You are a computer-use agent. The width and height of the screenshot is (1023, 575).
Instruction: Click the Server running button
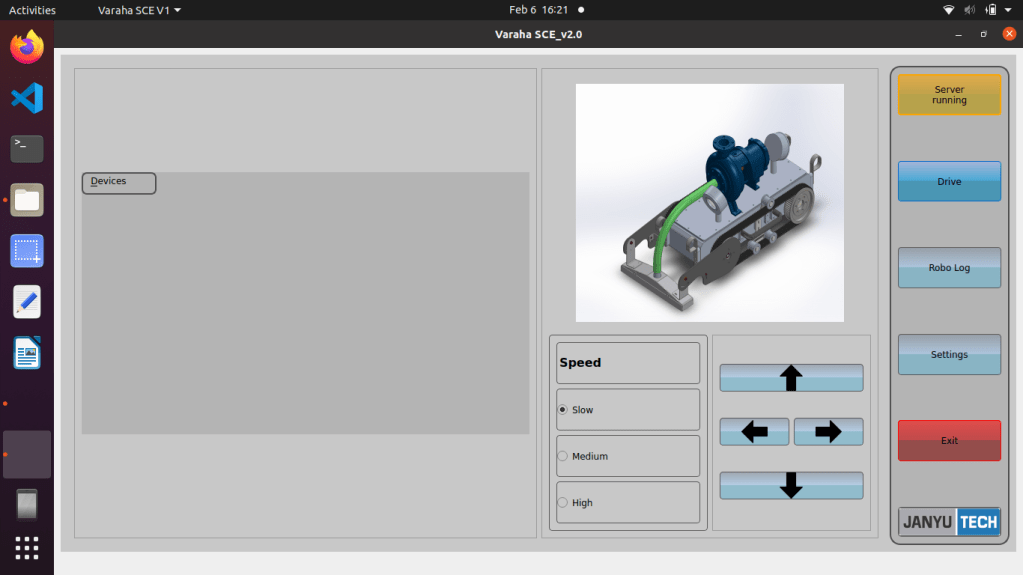(x=949, y=95)
